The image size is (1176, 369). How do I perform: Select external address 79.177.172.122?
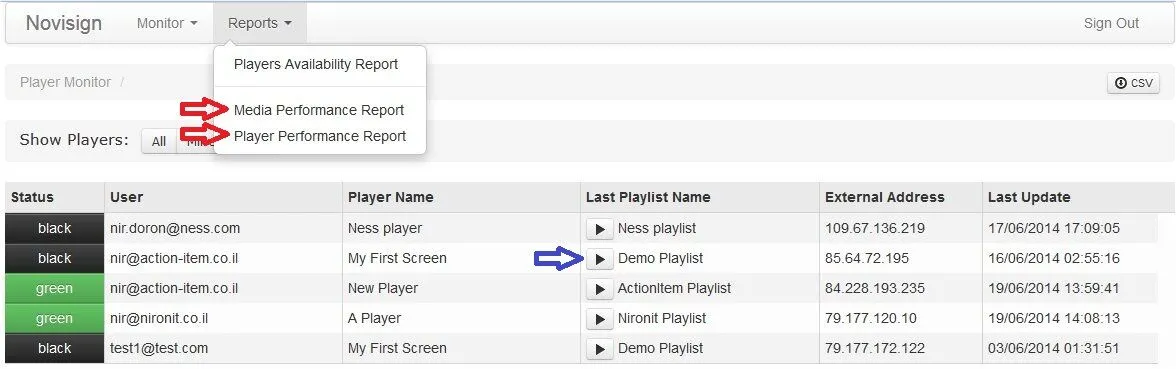[874, 349]
